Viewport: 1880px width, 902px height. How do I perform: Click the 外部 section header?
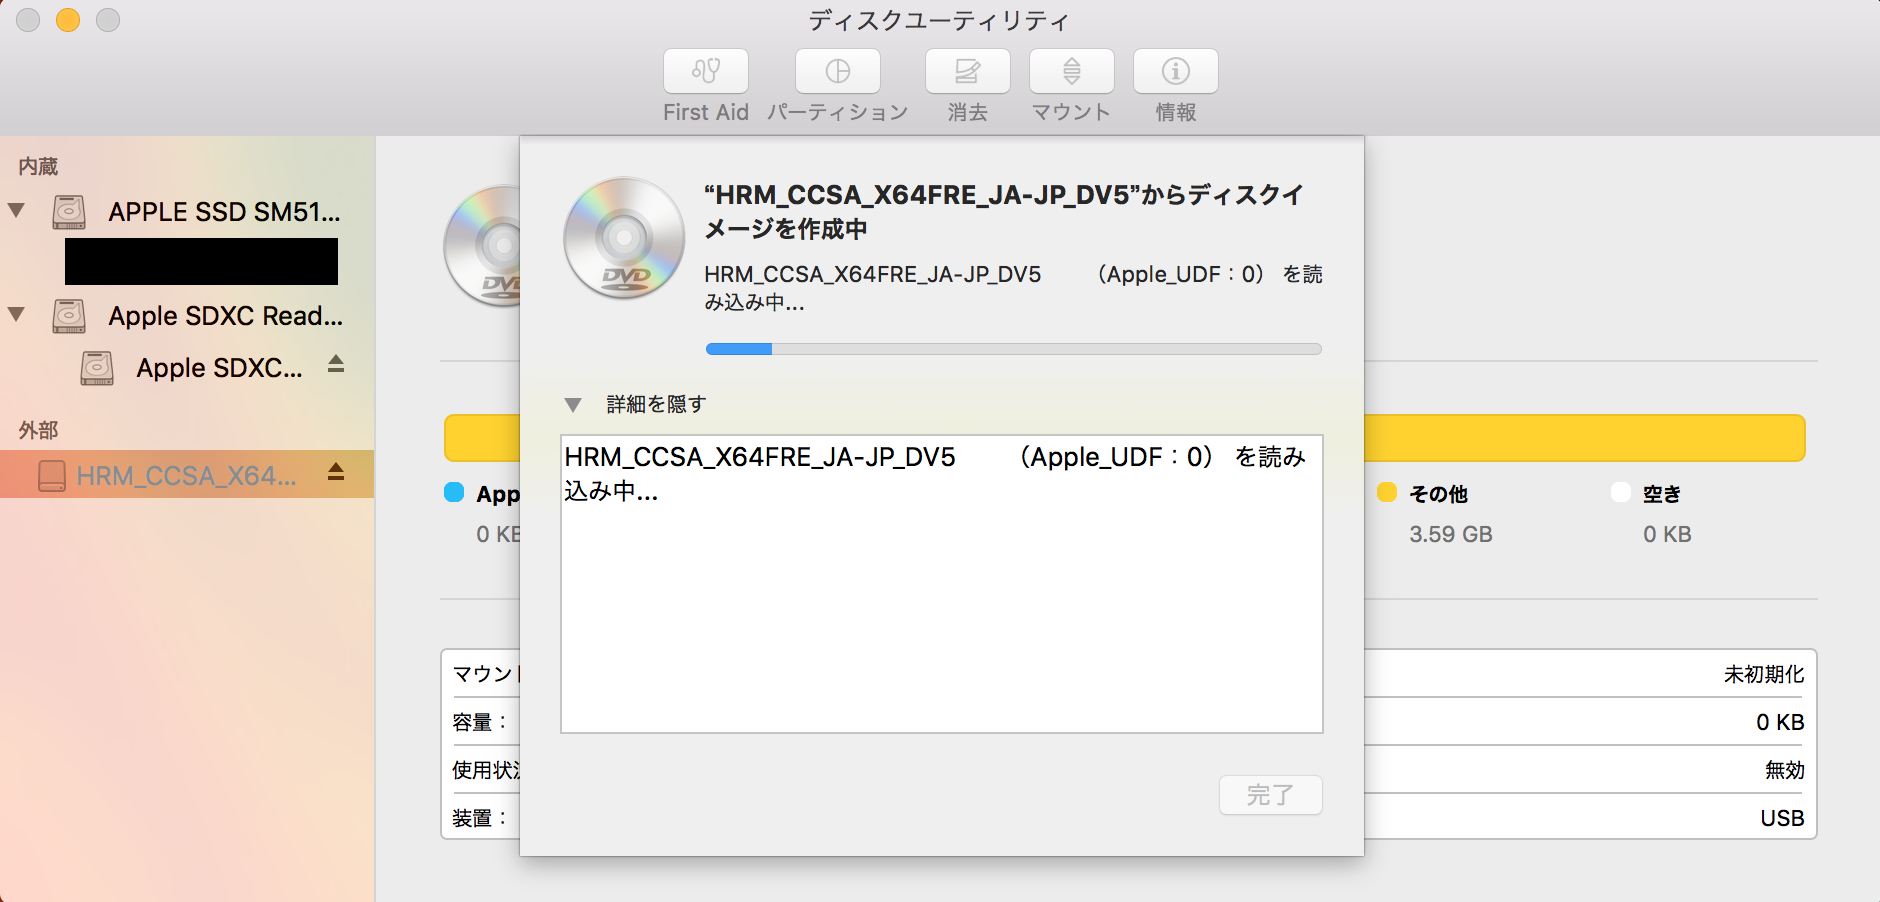coord(39,430)
